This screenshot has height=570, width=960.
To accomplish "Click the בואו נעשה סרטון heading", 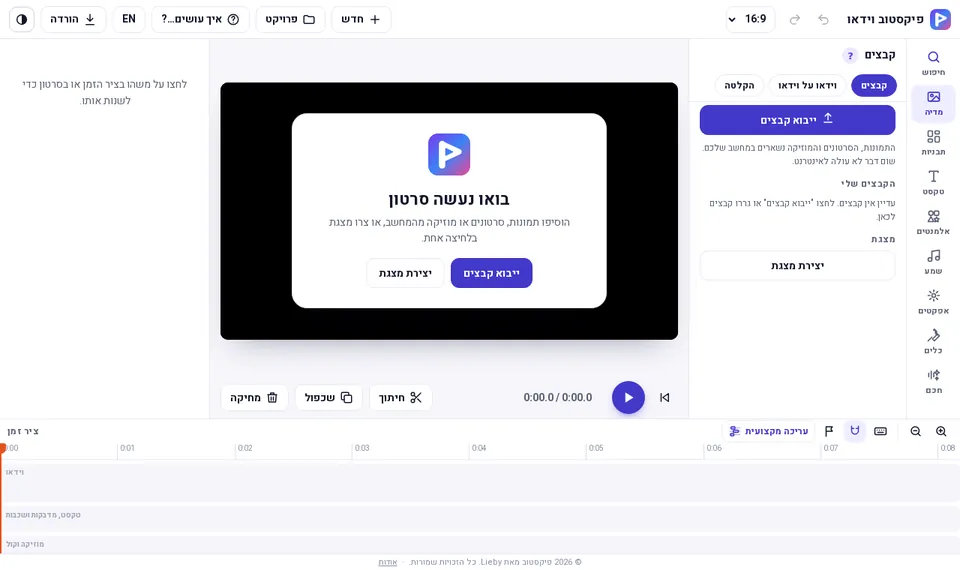I will pyautogui.click(x=449, y=199).
